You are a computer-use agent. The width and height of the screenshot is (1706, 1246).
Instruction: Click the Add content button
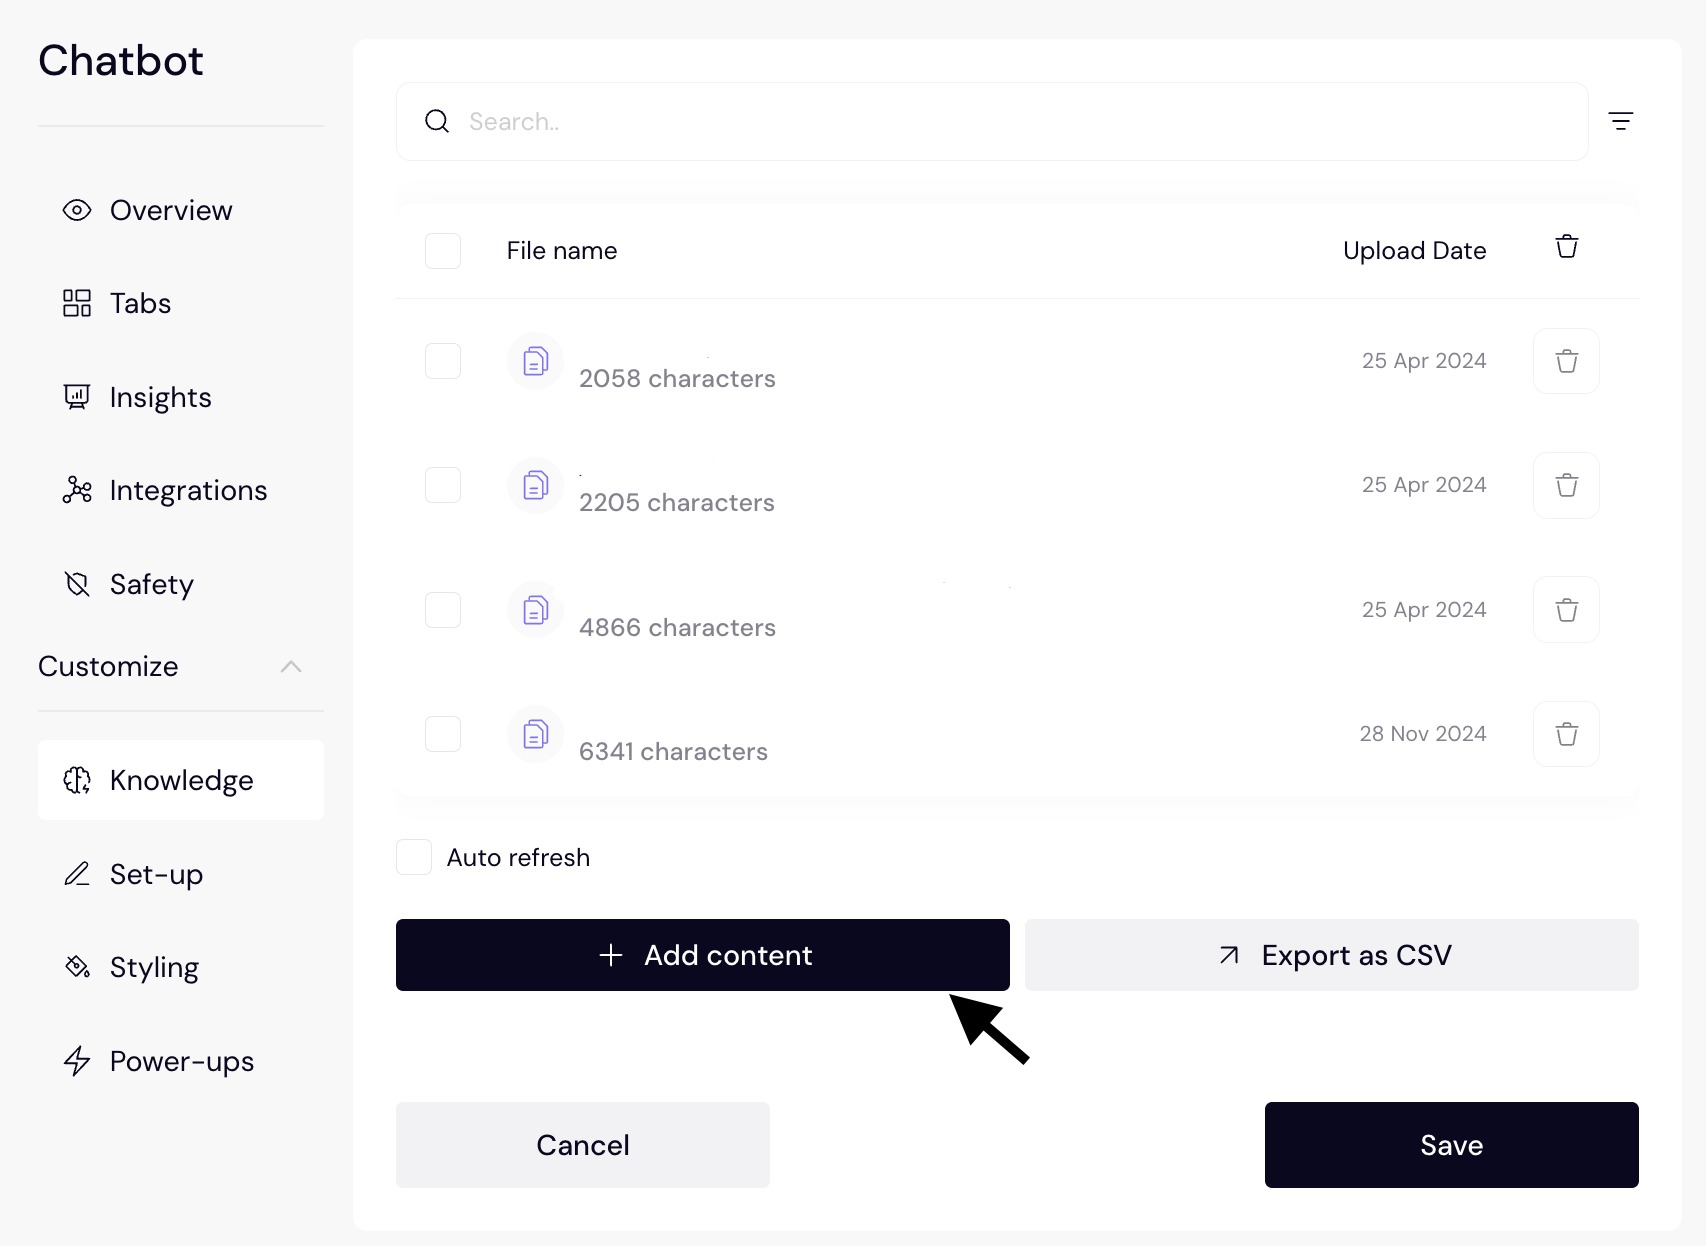[703, 955]
